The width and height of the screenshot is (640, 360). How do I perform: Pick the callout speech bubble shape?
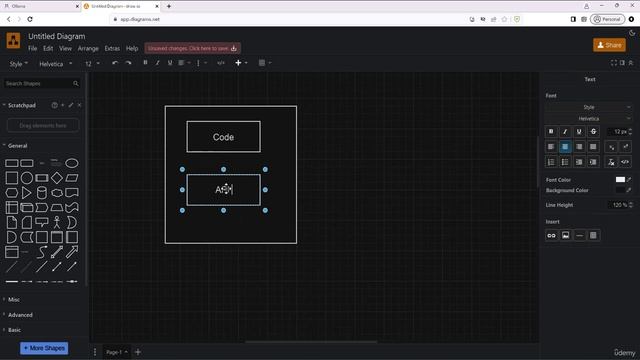42,222
